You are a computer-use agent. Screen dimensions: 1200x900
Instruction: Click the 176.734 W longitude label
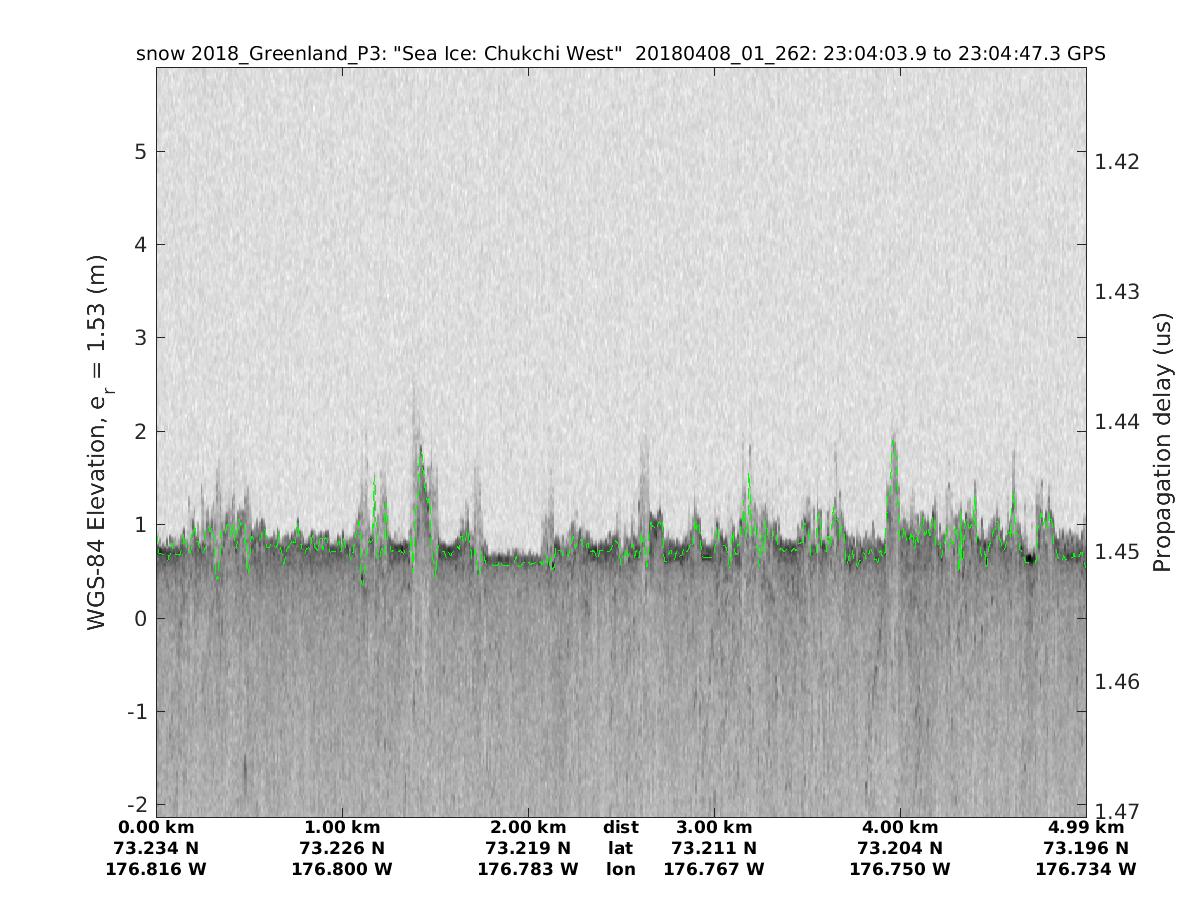(1086, 869)
